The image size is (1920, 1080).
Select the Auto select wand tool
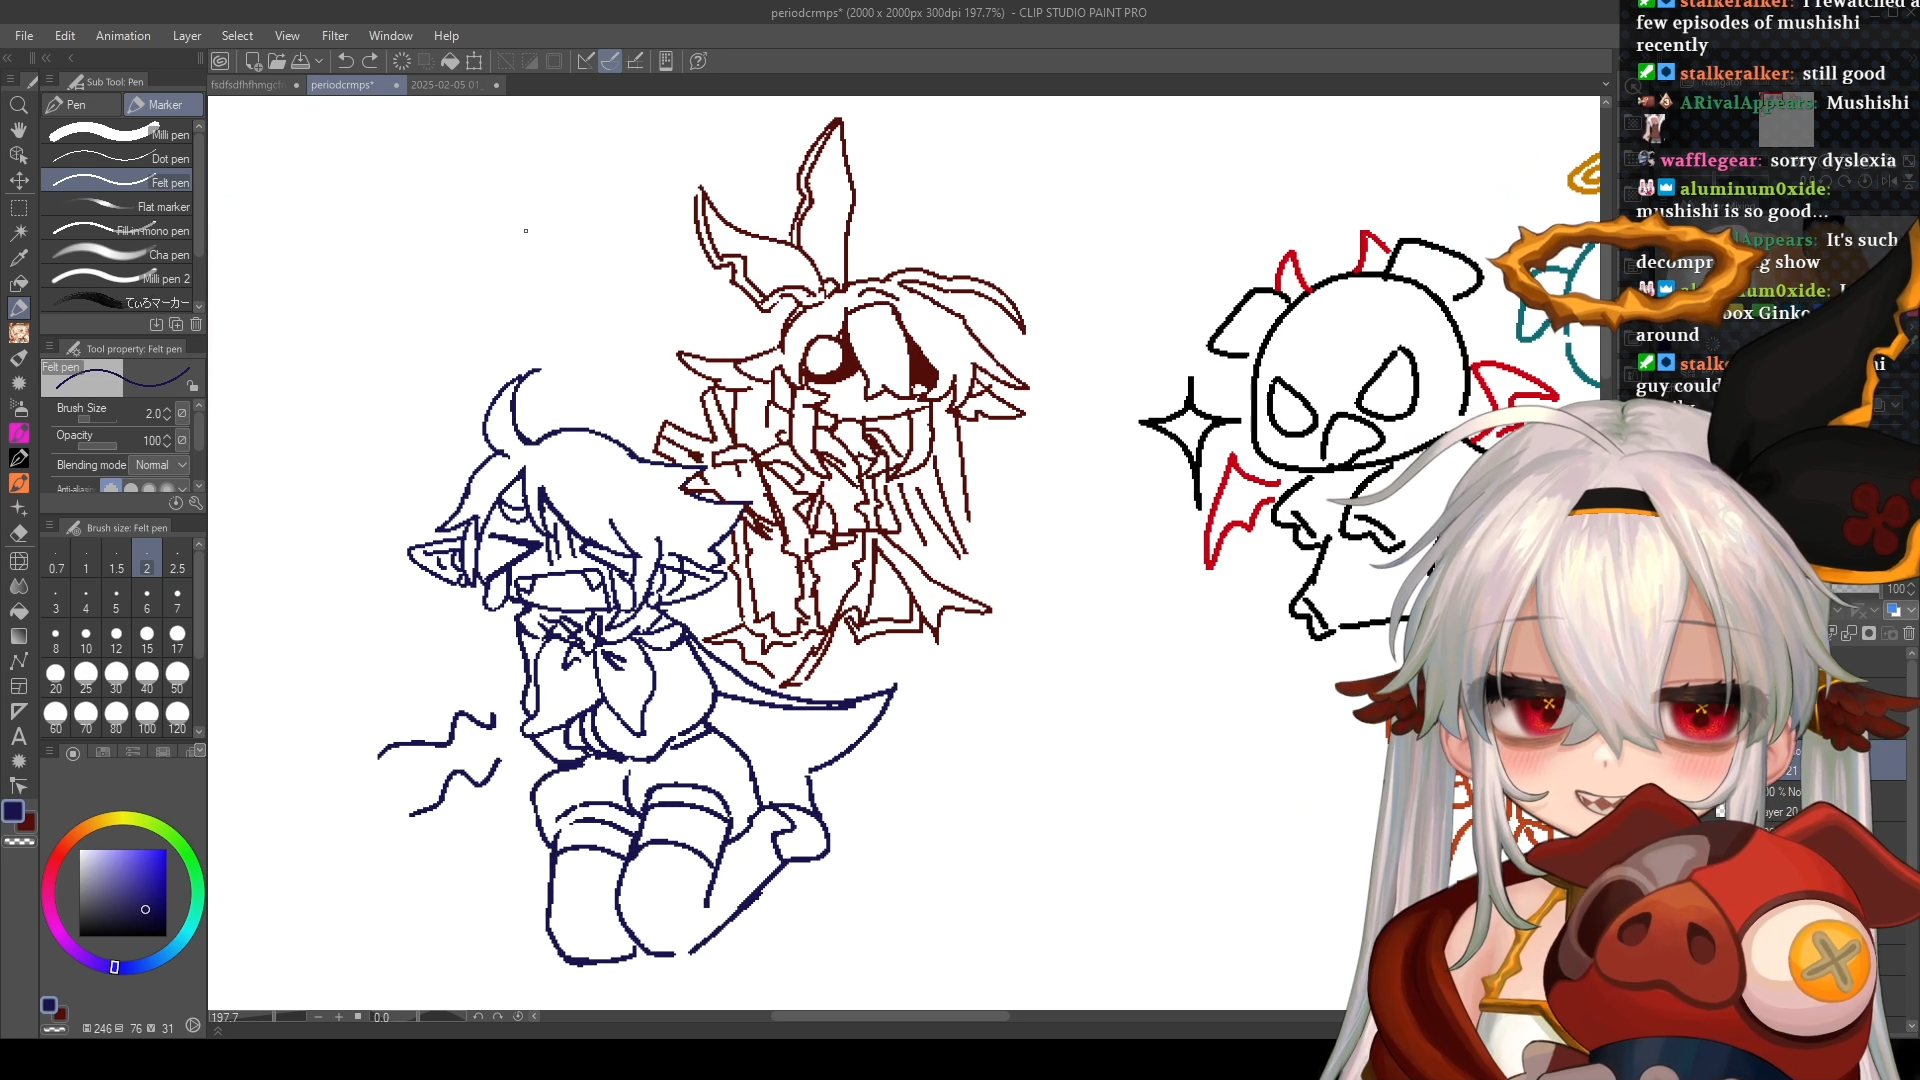point(18,232)
